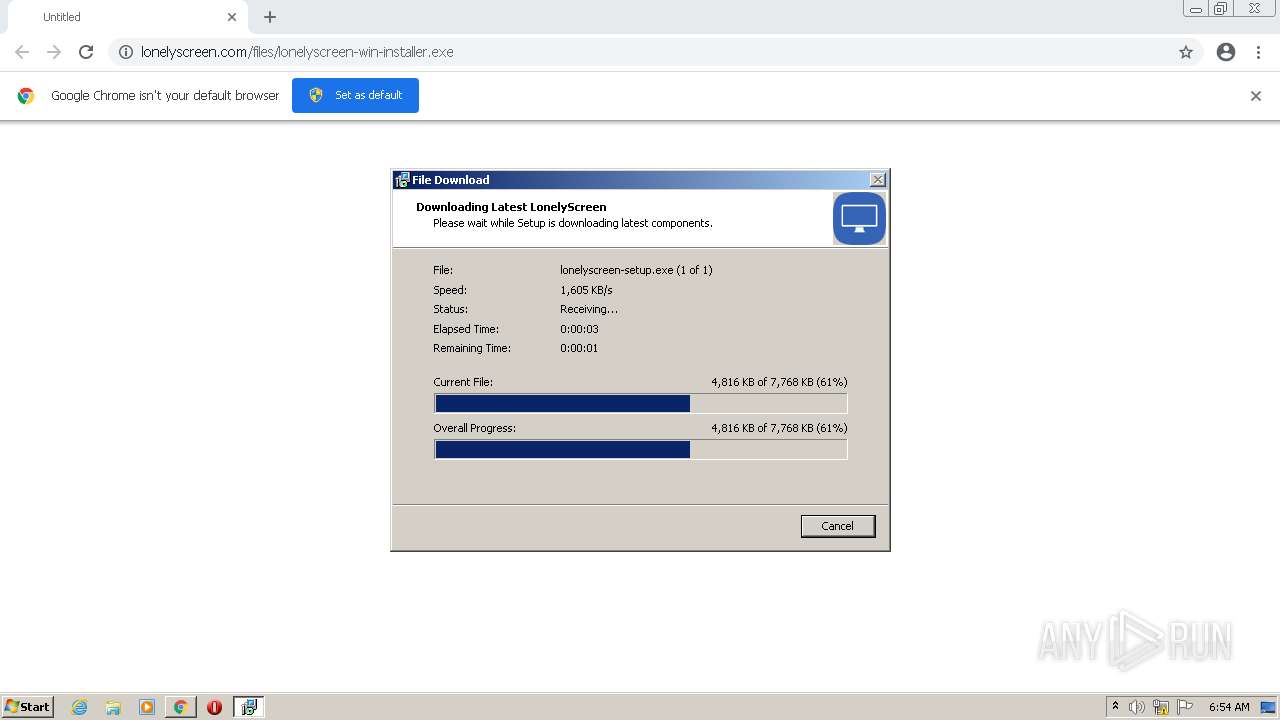Click the 6:54 AM system clock

(1229, 707)
